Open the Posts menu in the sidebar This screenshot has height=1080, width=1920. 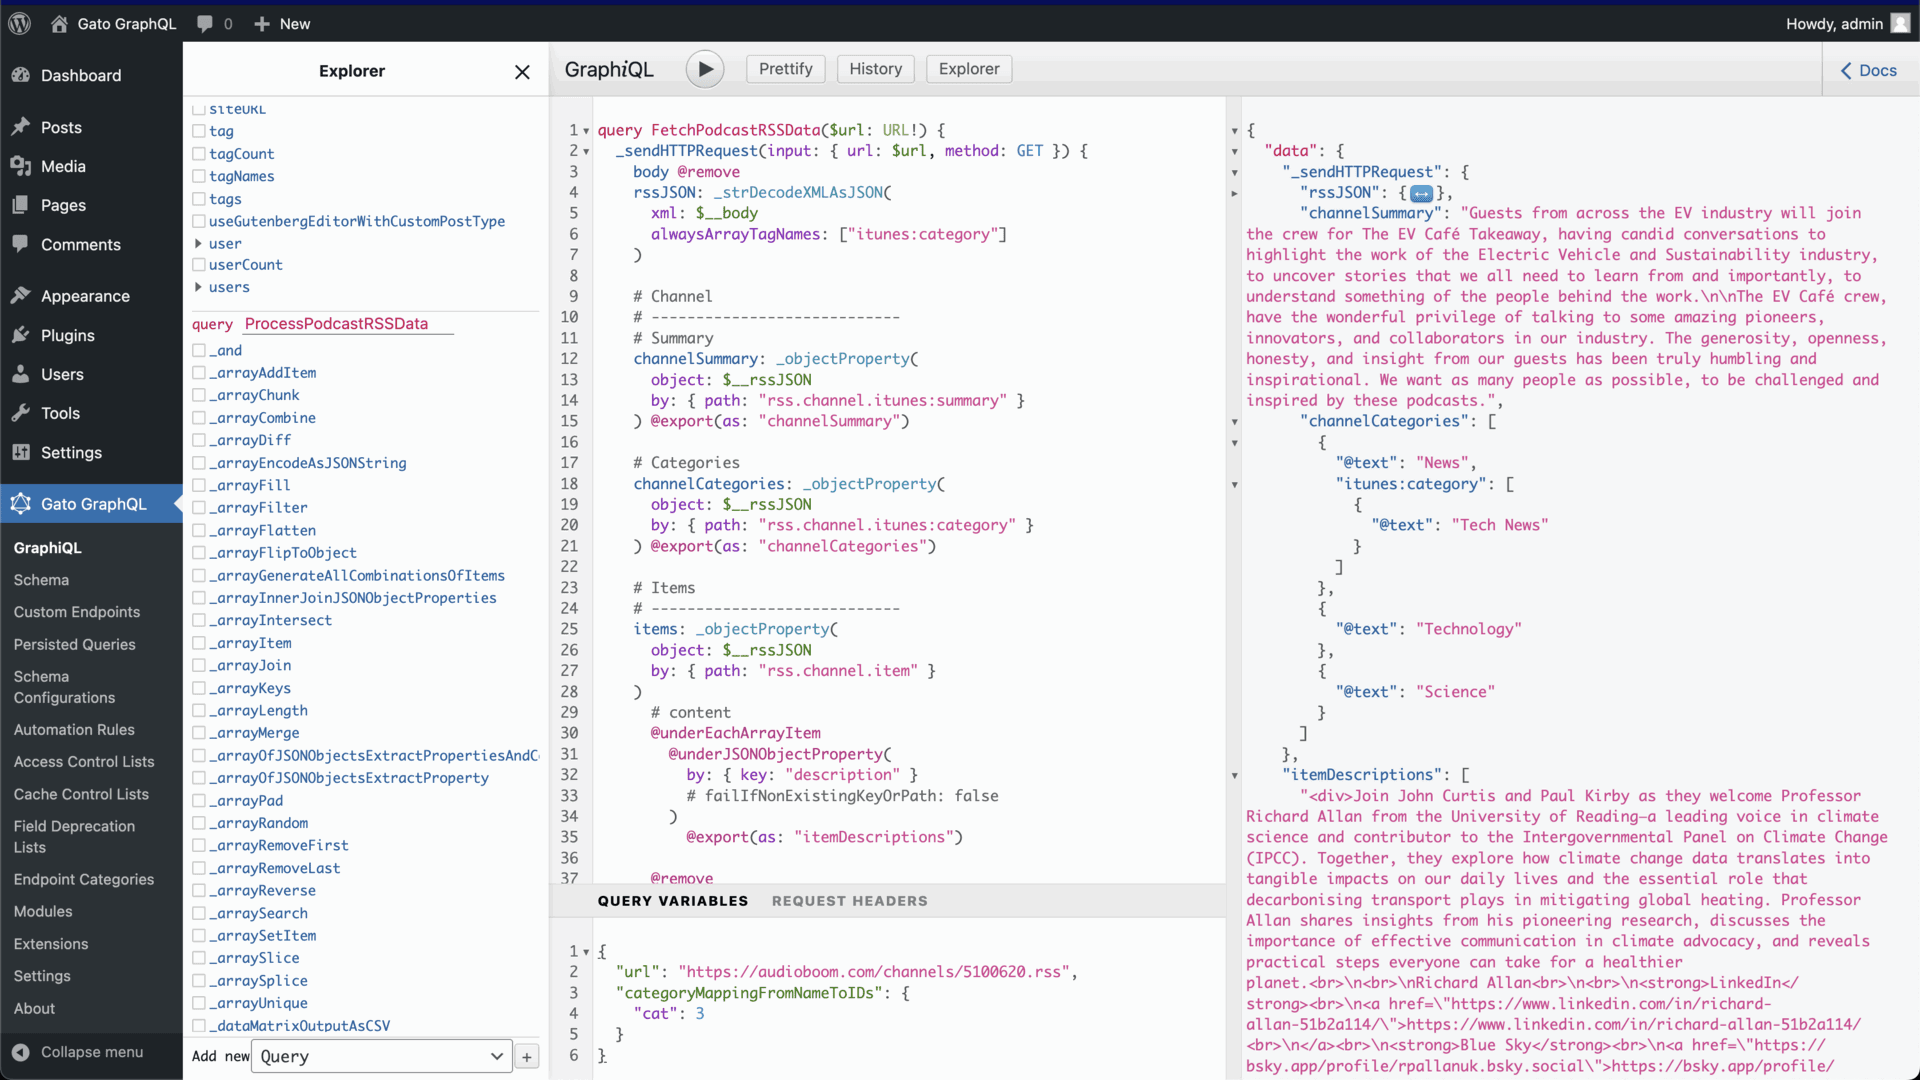coord(21,126)
